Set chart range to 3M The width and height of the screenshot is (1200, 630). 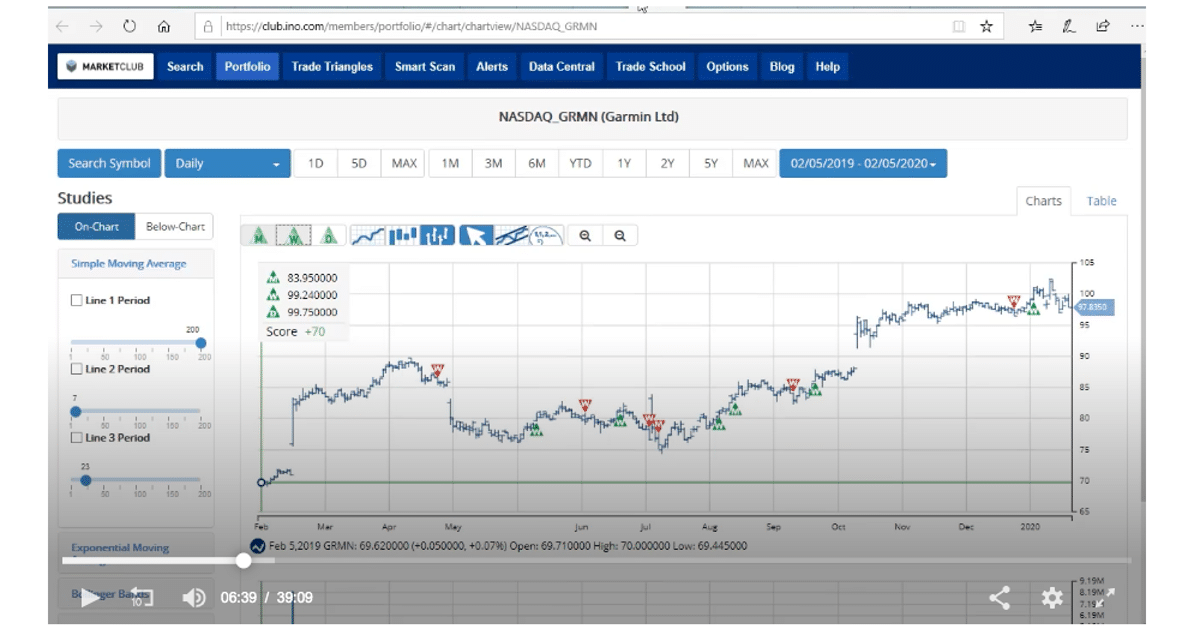click(493, 164)
